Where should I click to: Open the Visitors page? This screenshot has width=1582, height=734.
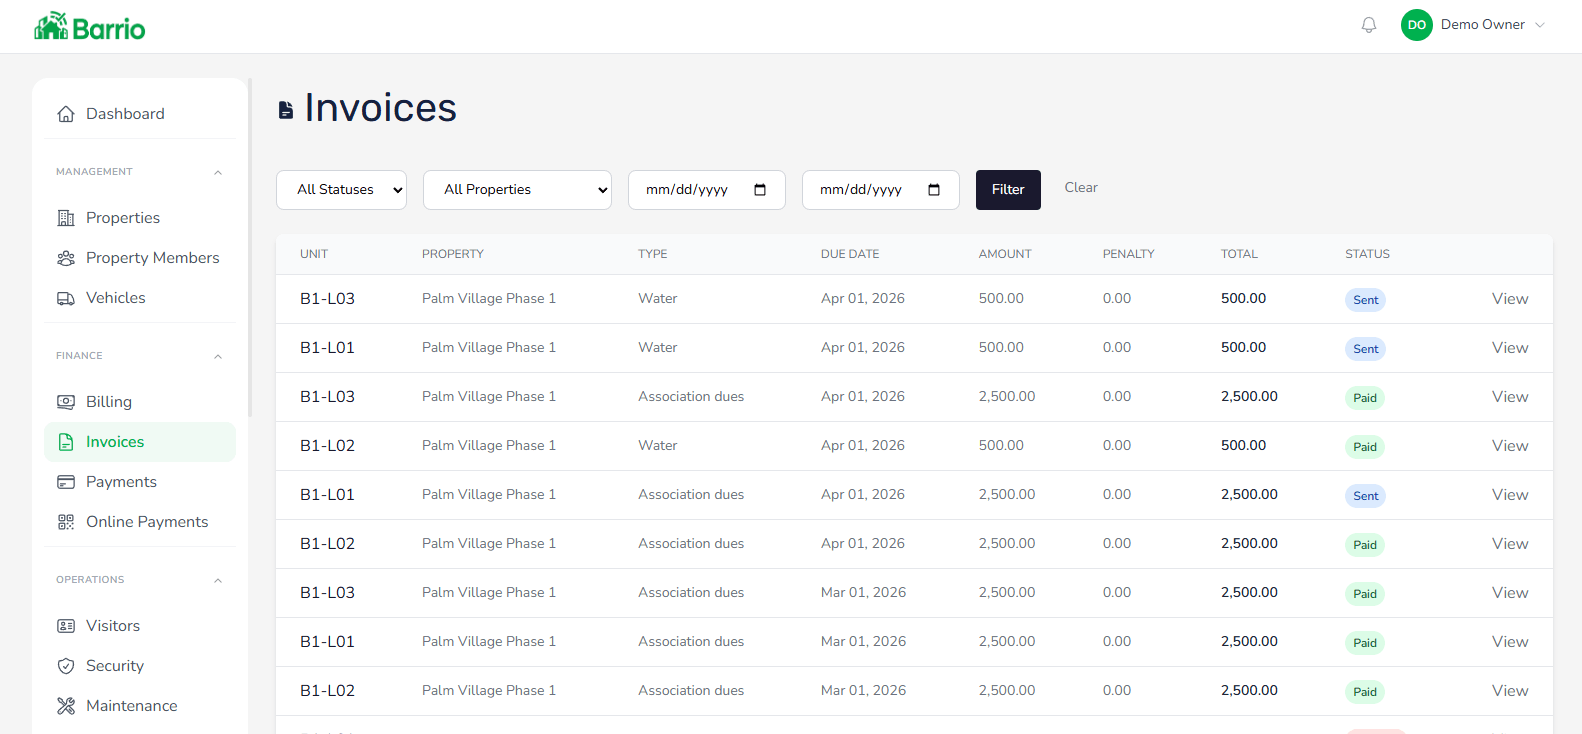[x=140, y=626]
